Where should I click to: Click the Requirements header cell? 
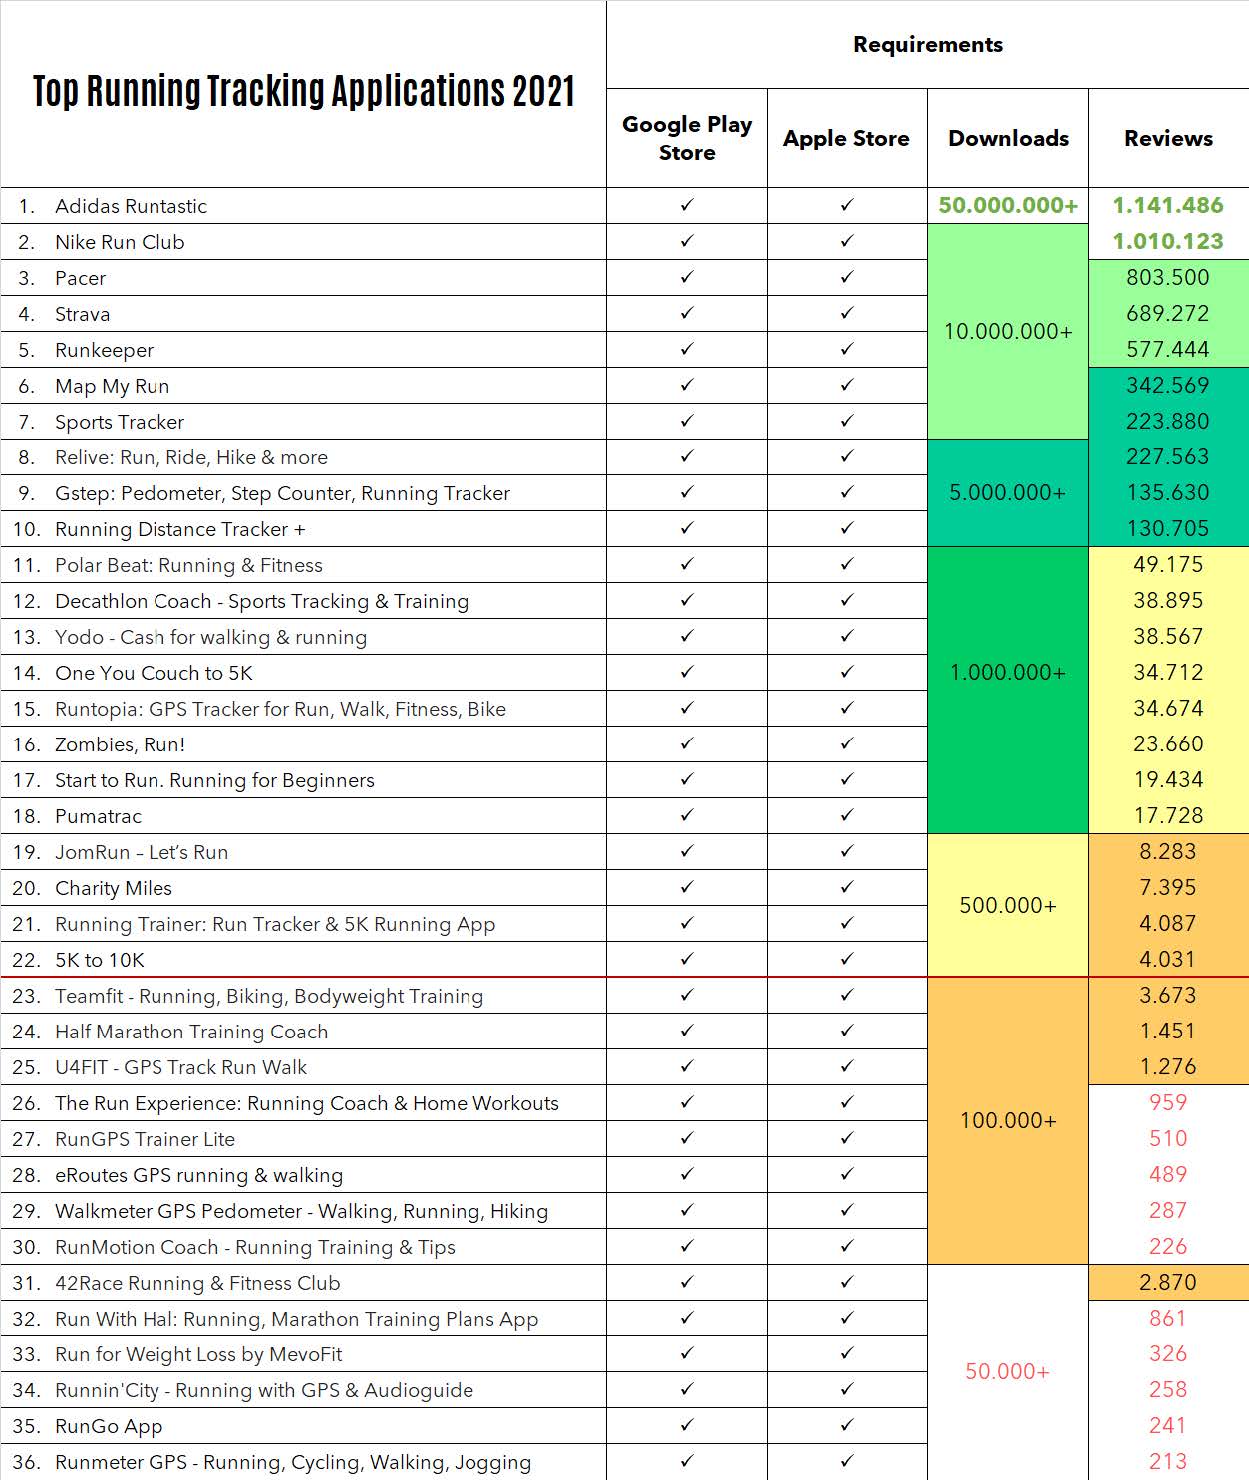pos(927,44)
